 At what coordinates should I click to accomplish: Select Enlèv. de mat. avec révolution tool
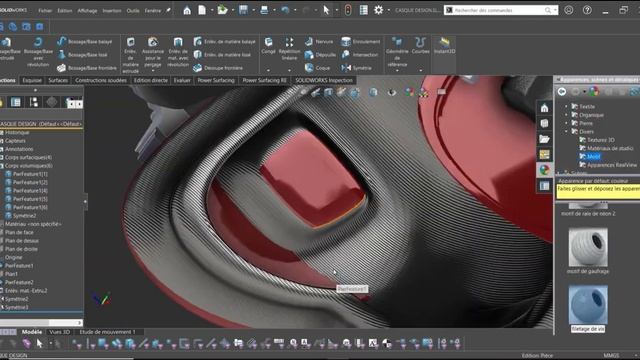pyautogui.click(x=178, y=52)
